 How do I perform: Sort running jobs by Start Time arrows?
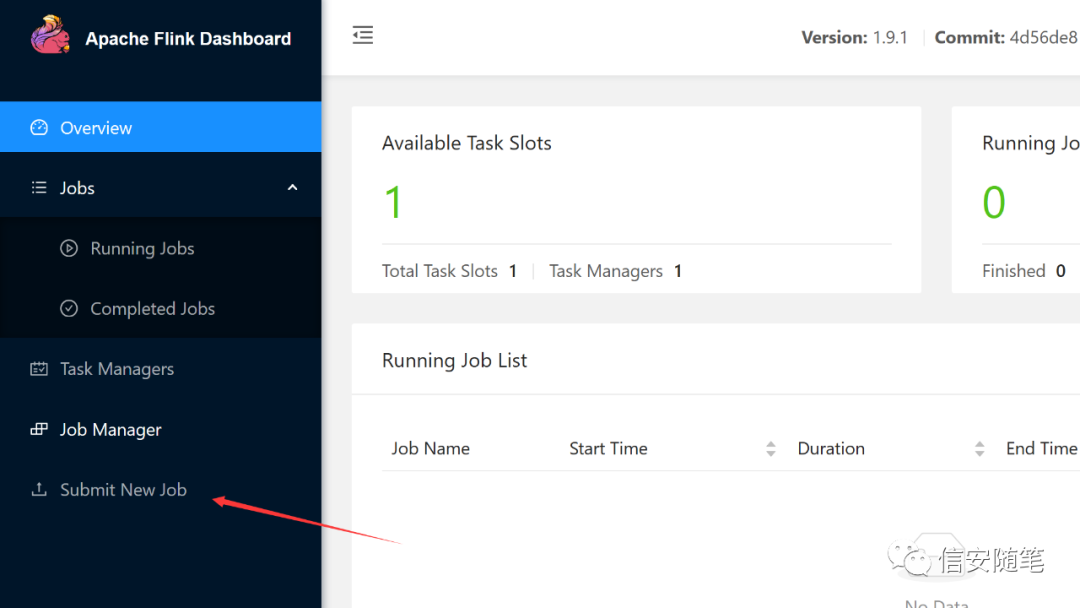pyautogui.click(x=771, y=449)
